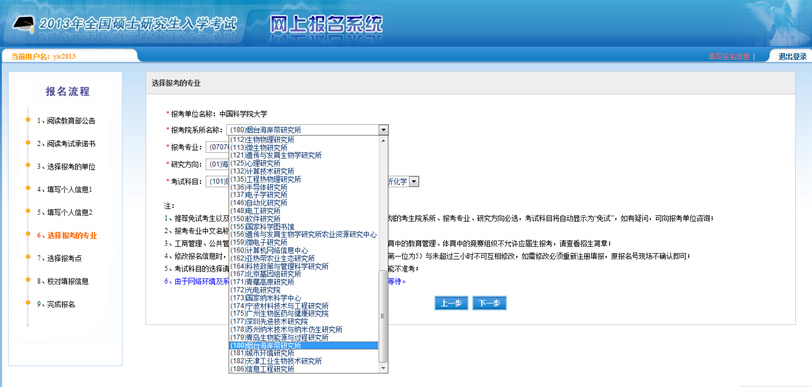Click 退出登录 to log out
Image resolution: width=812 pixels, height=387 pixels.
[x=792, y=56]
